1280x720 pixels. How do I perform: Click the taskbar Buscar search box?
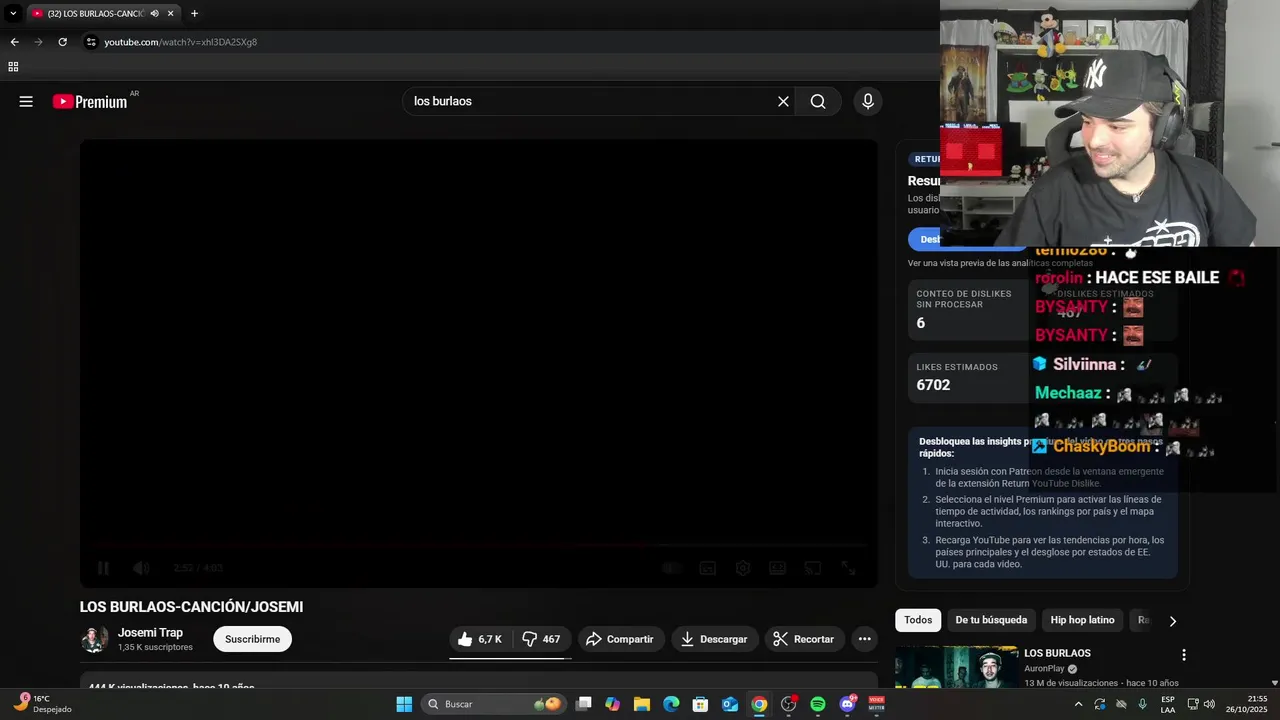[493, 704]
